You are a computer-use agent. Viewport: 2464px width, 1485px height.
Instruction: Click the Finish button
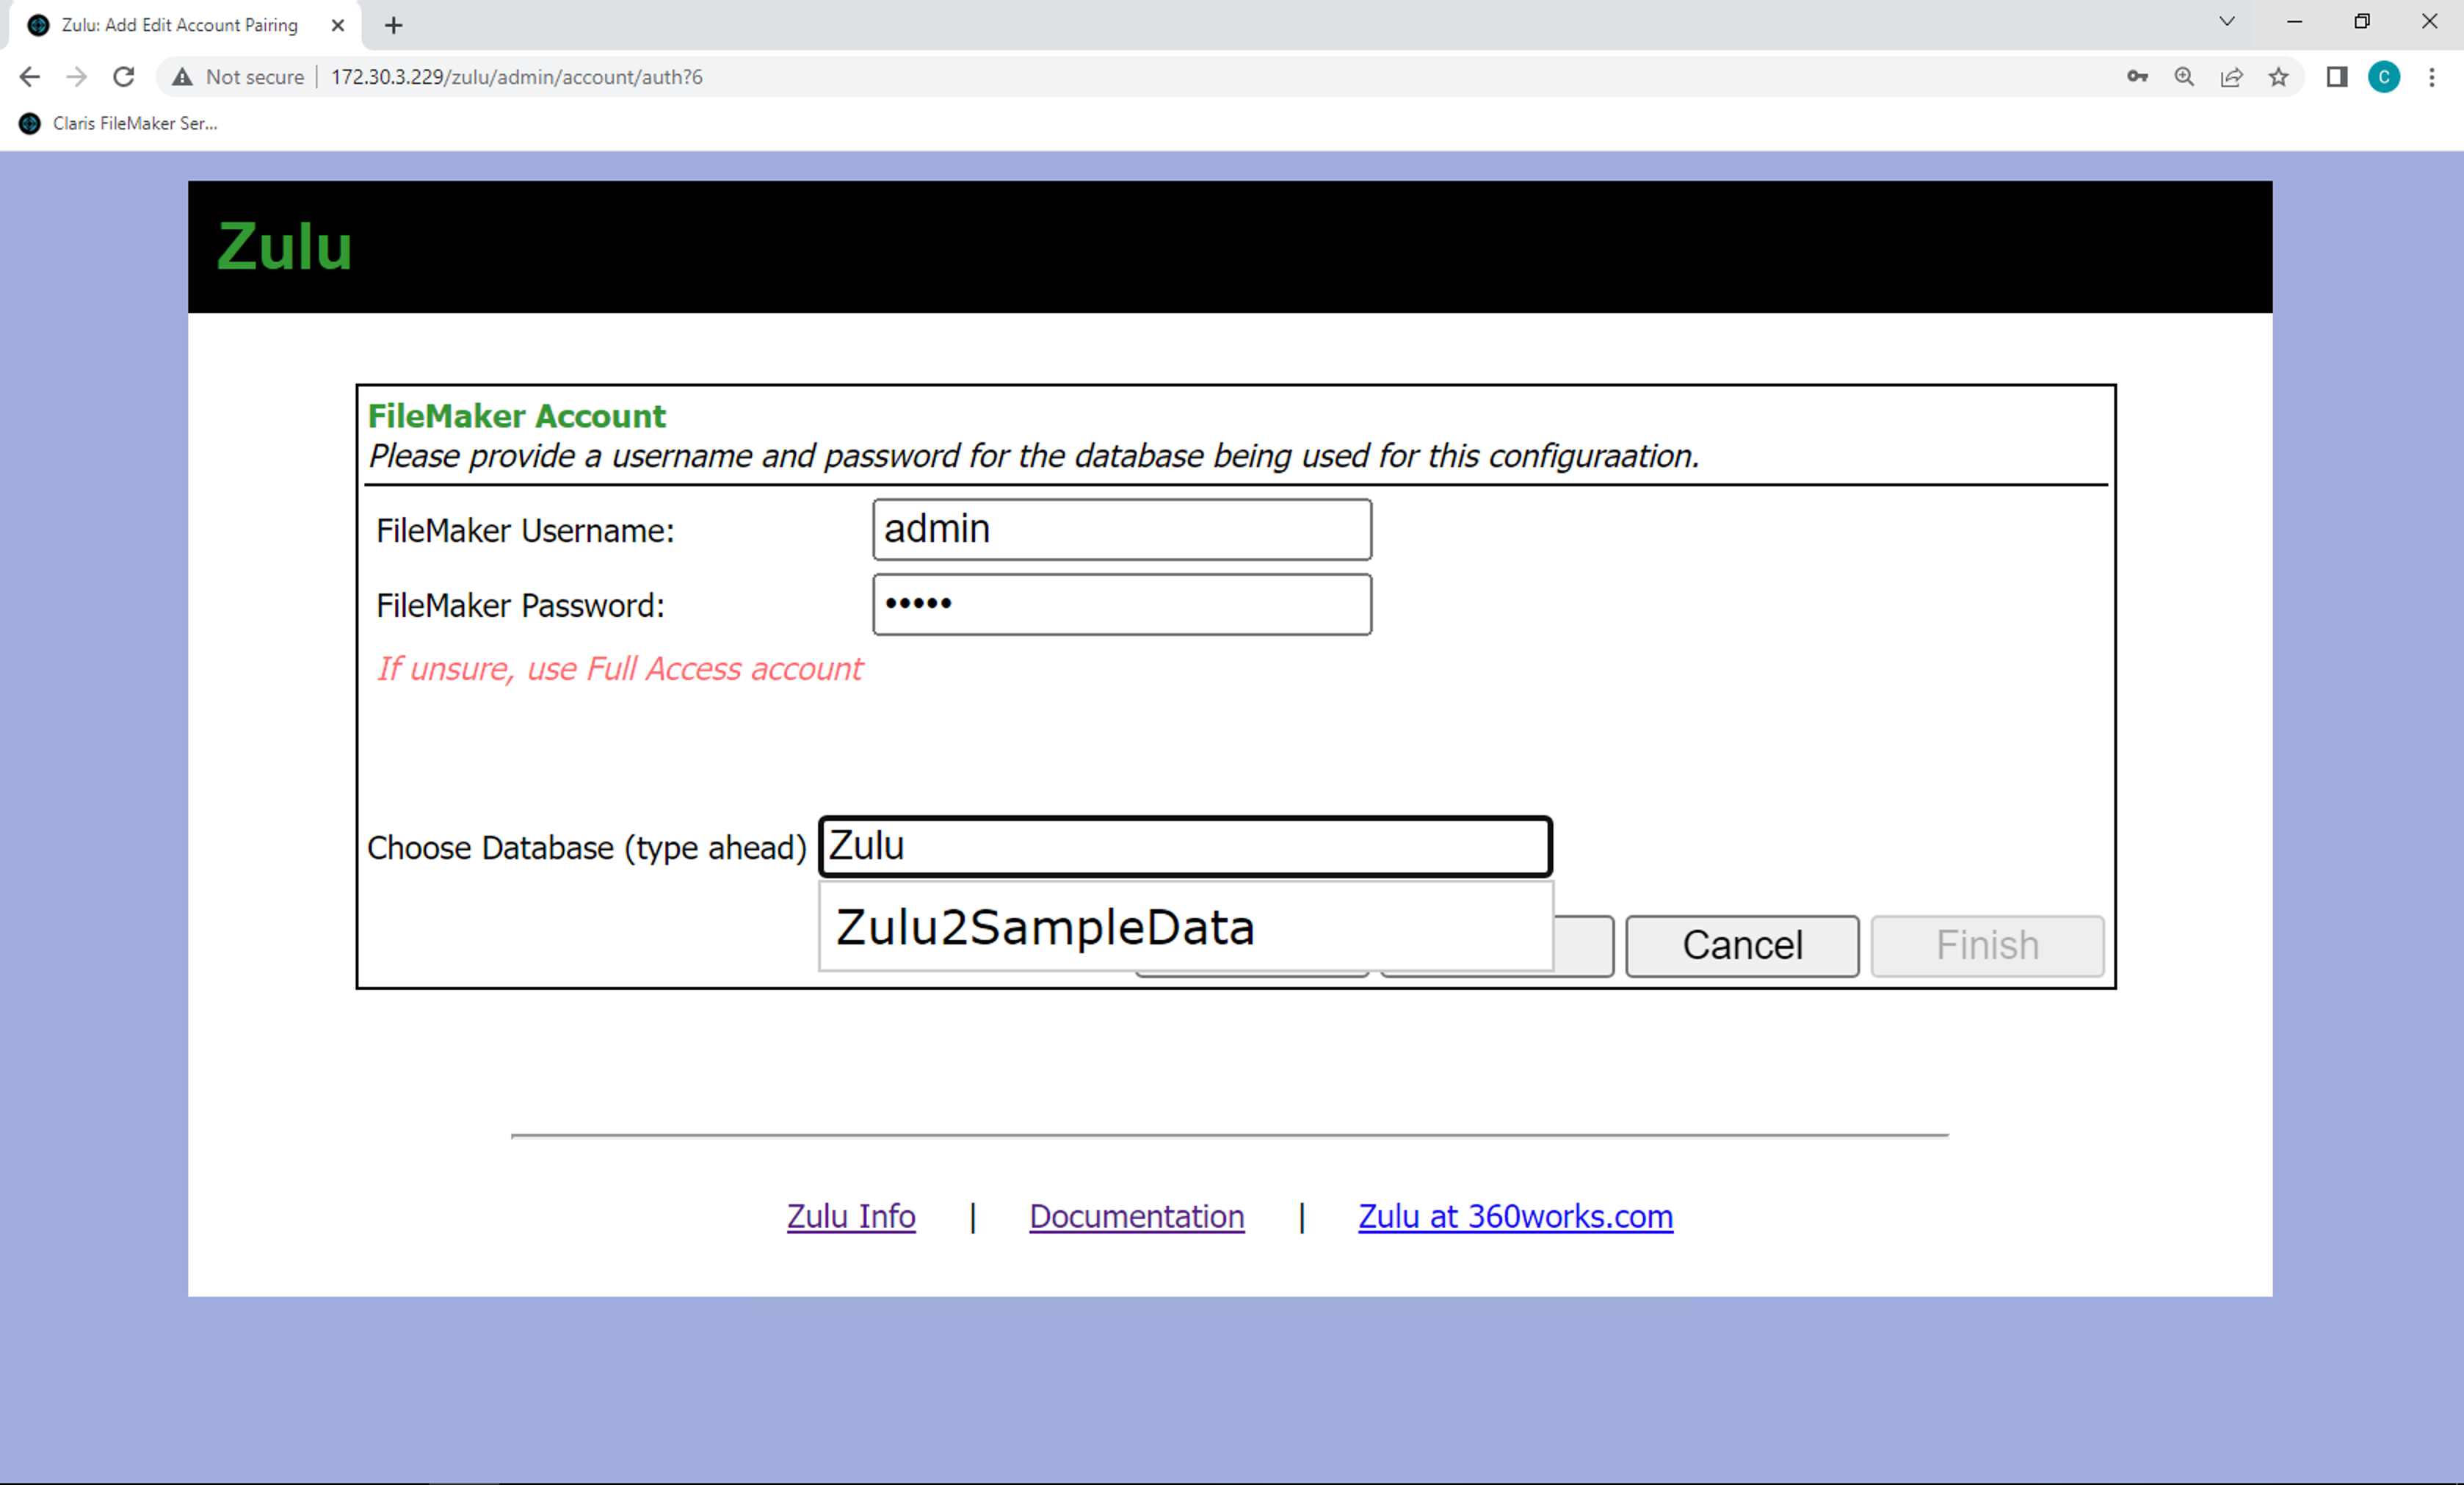tap(1987, 945)
